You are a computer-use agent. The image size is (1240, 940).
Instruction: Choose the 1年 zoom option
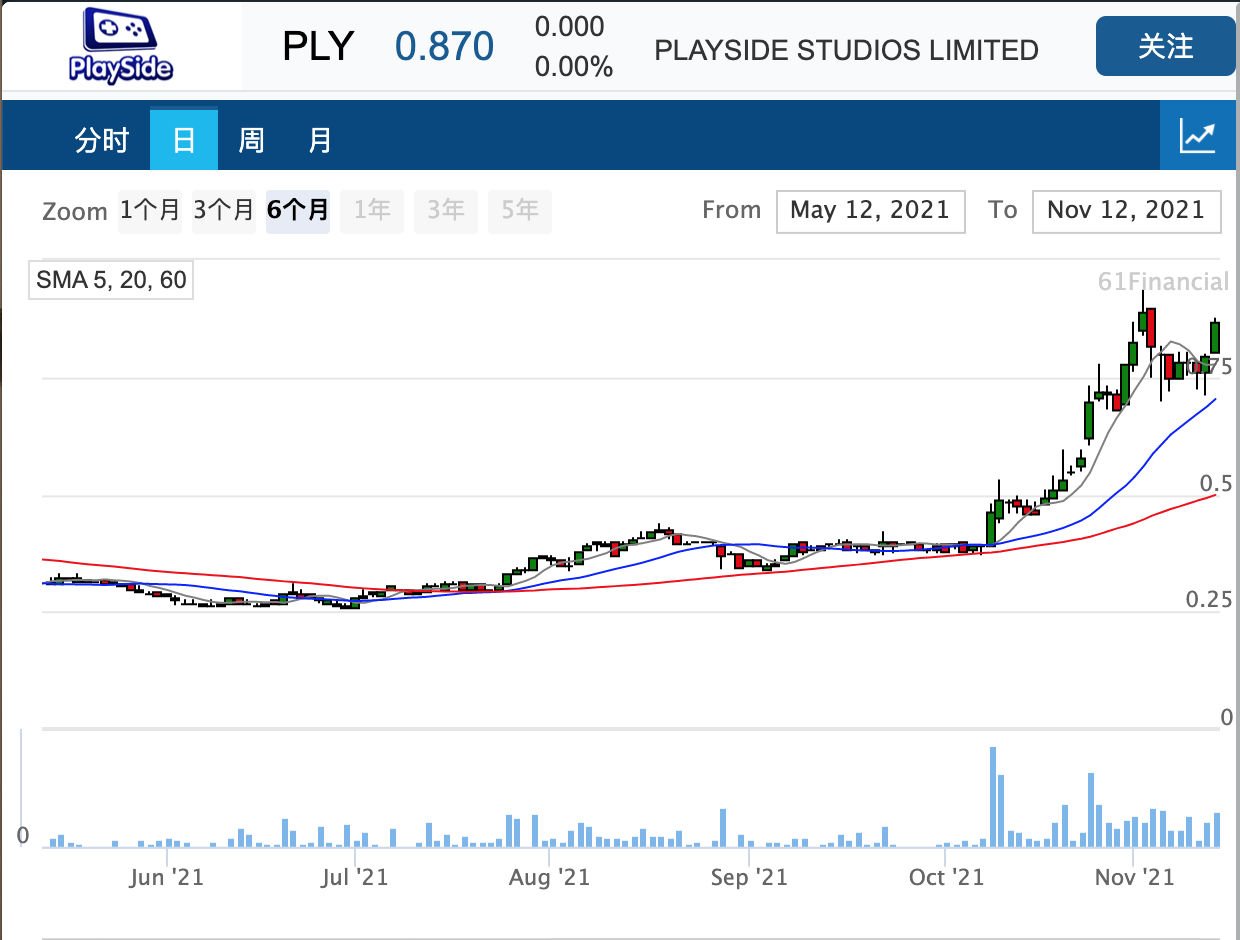[x=372, y=210]
